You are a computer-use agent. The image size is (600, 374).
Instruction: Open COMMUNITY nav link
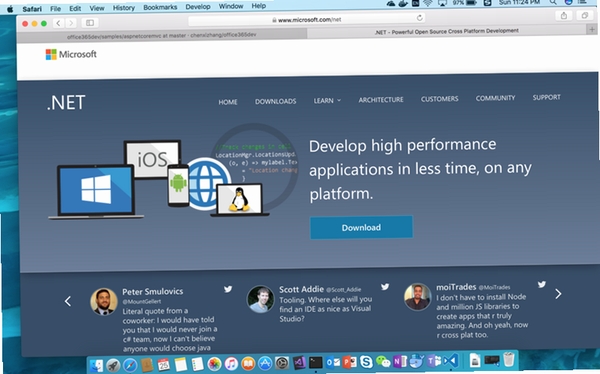click(x=495, y=98)
